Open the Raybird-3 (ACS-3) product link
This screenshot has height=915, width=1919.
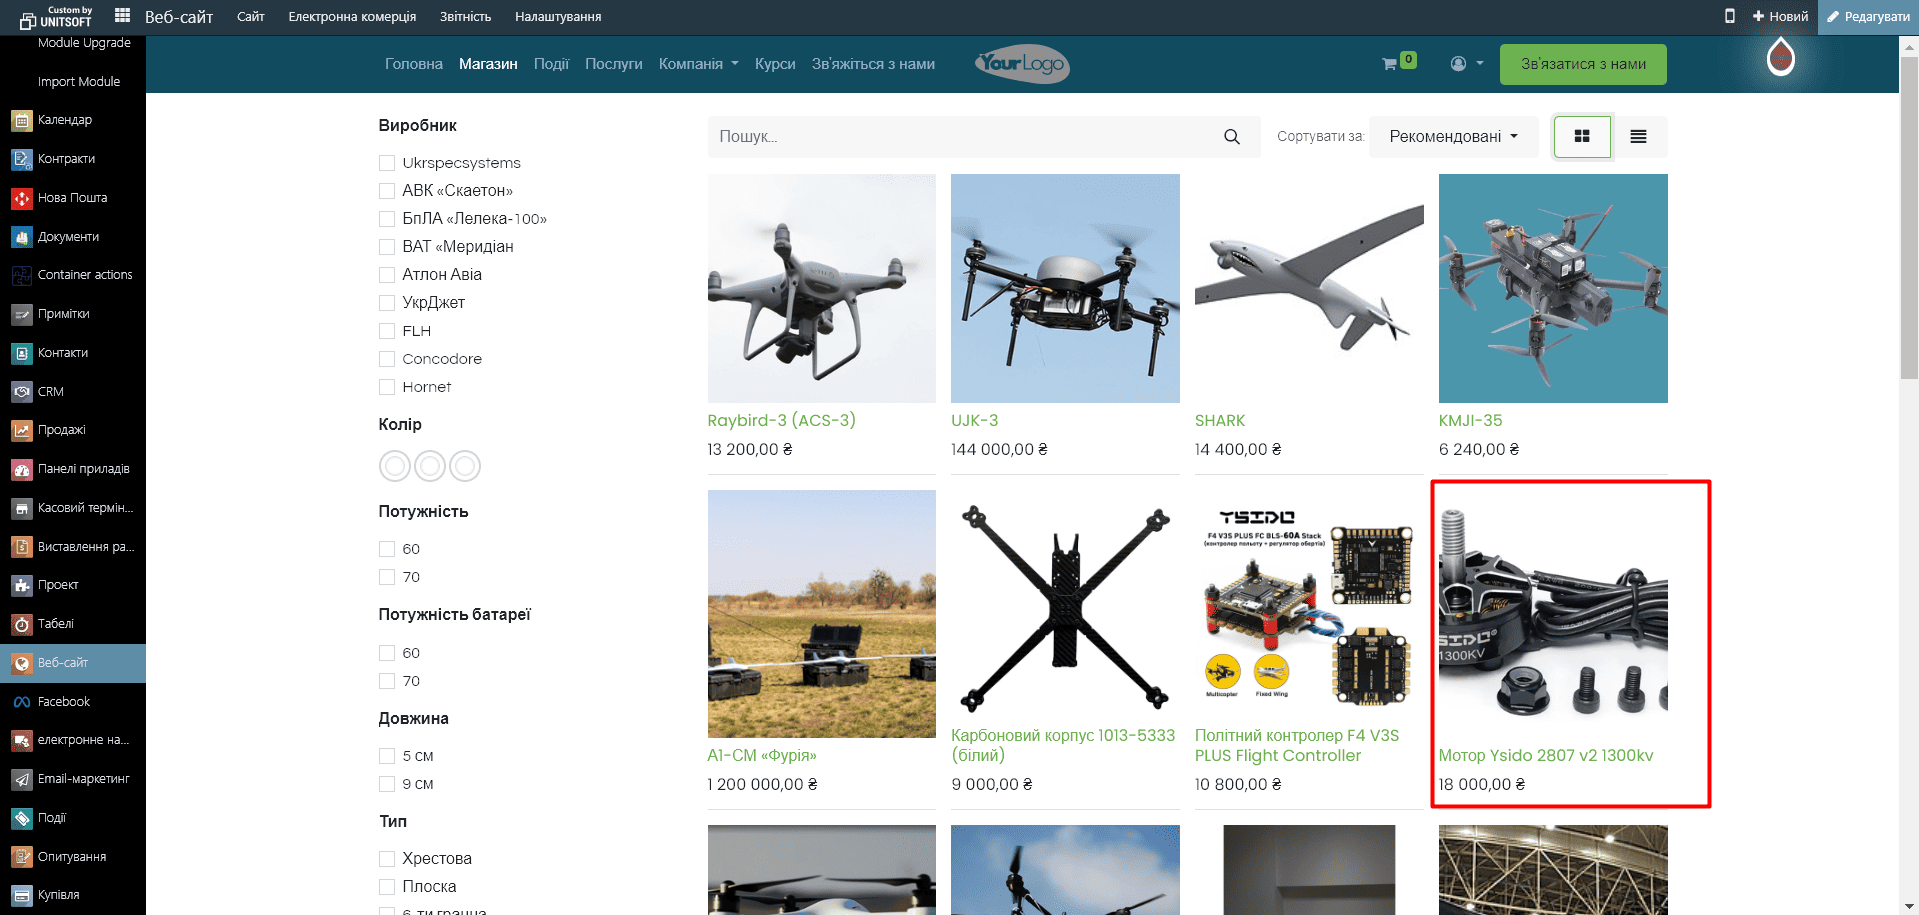(x=781, y=421)
